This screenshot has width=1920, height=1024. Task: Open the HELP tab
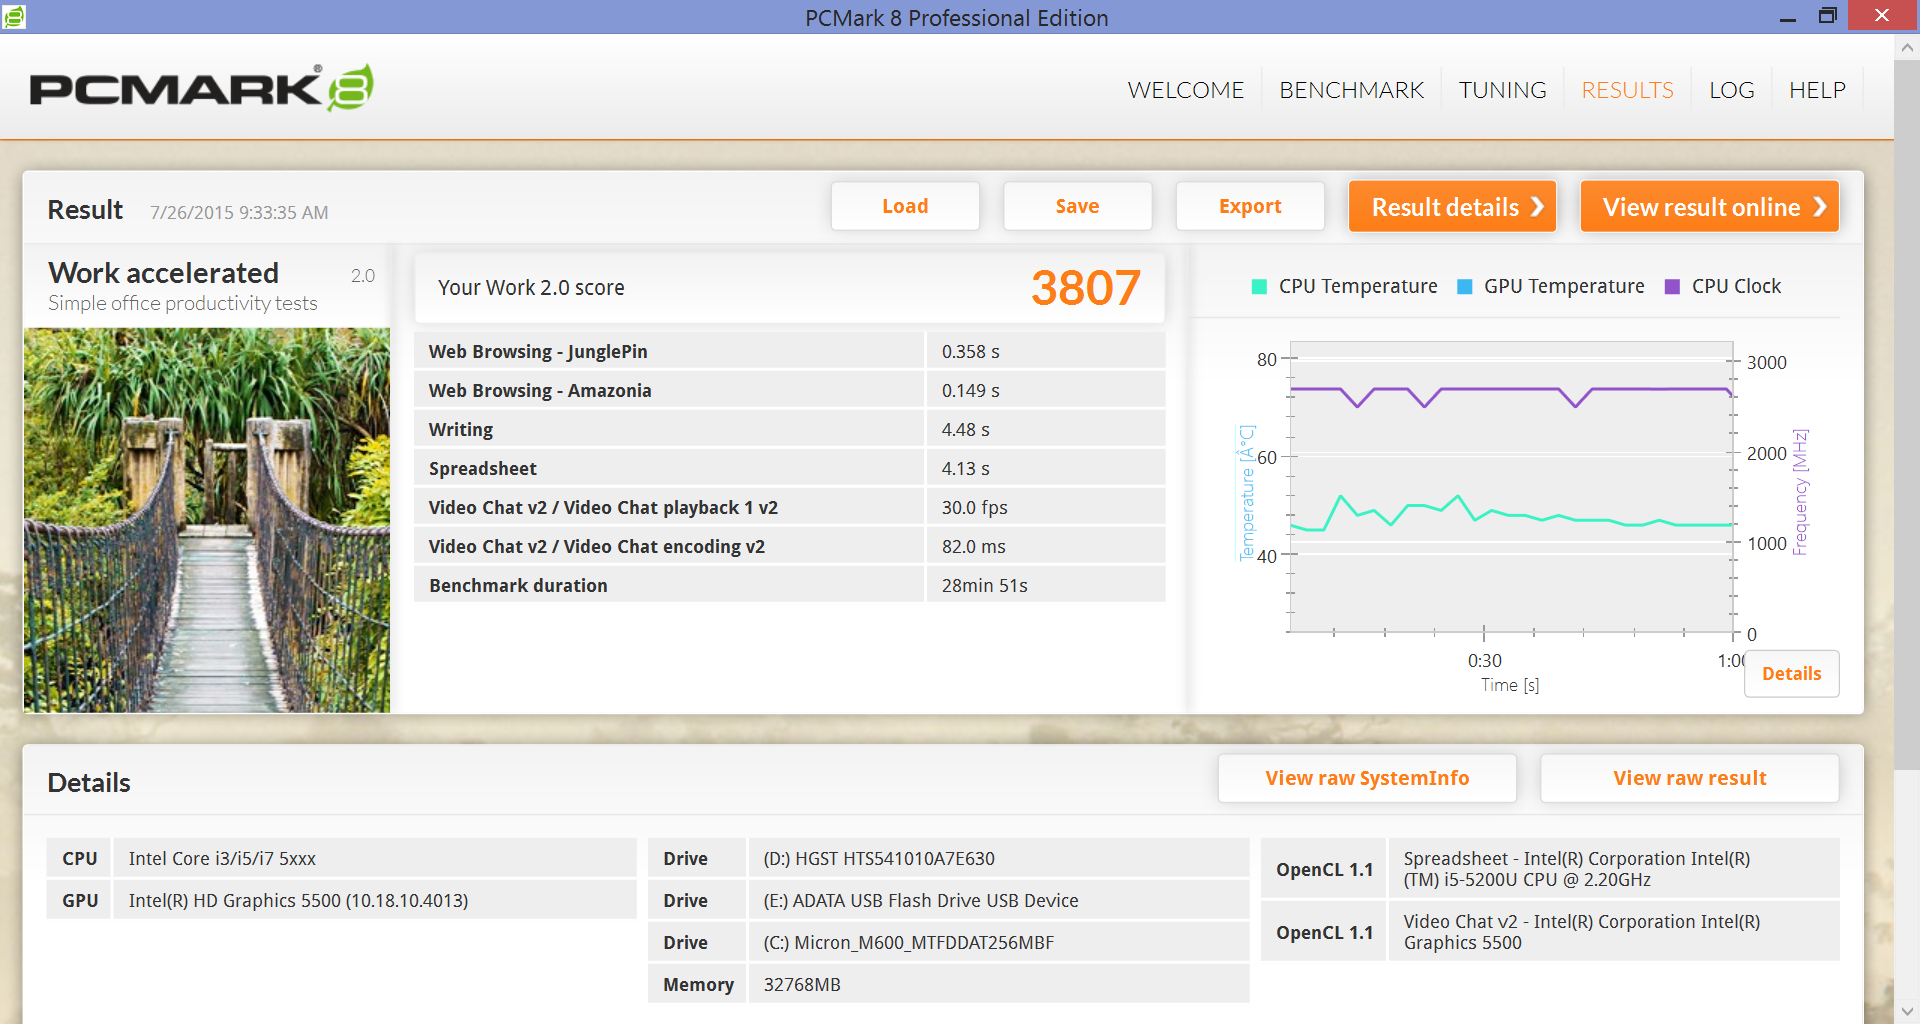pos(1817,90)
